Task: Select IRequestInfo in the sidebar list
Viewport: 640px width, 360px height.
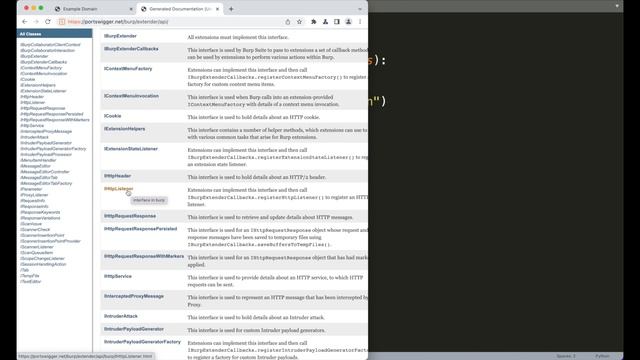Action: pos(32,200)
